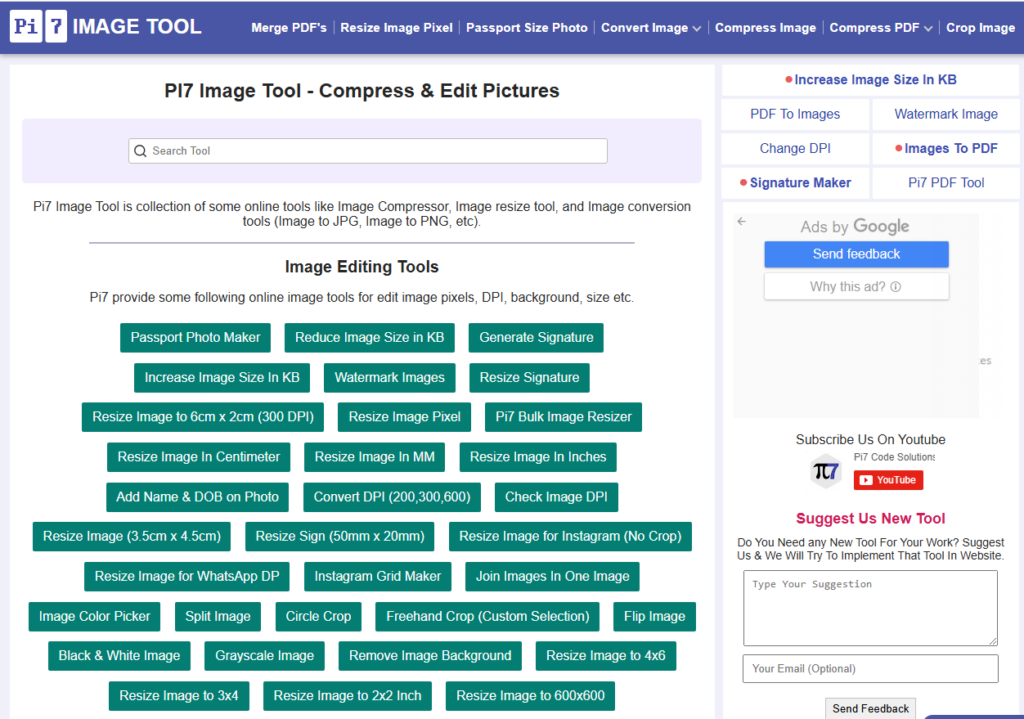Viewport: 1024px width, 719px height.
Task: Open the Add Name & DOB on Photo tool
Action: (197, 497)
